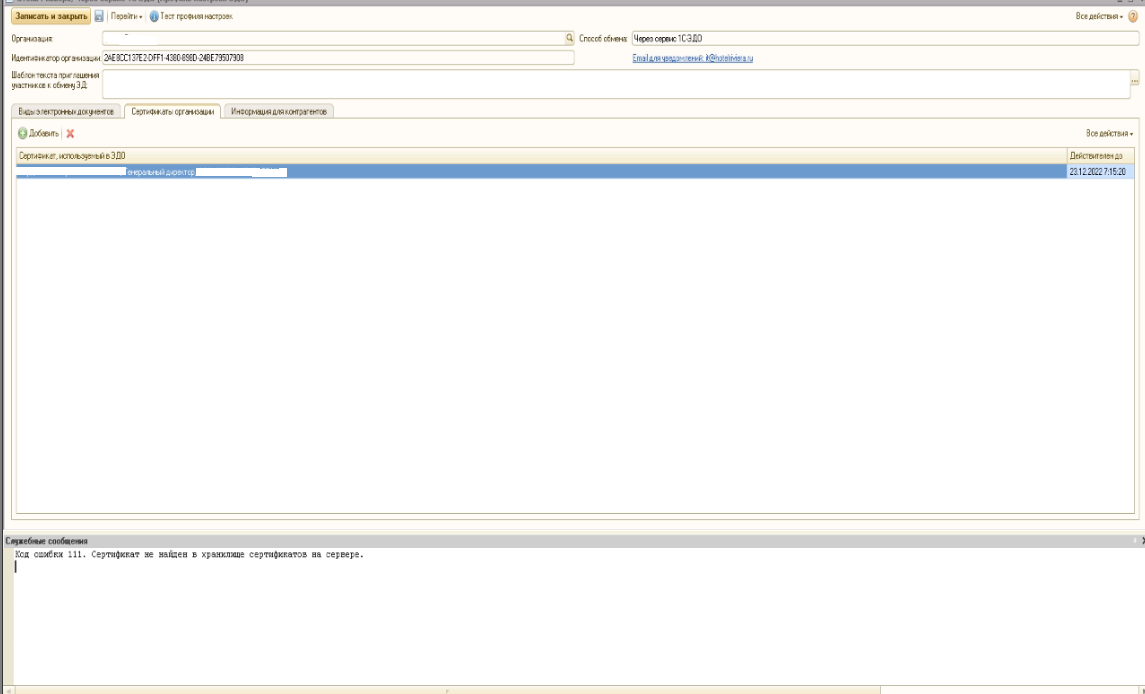Close the Служебные сообщения panel

[1141, 541]
